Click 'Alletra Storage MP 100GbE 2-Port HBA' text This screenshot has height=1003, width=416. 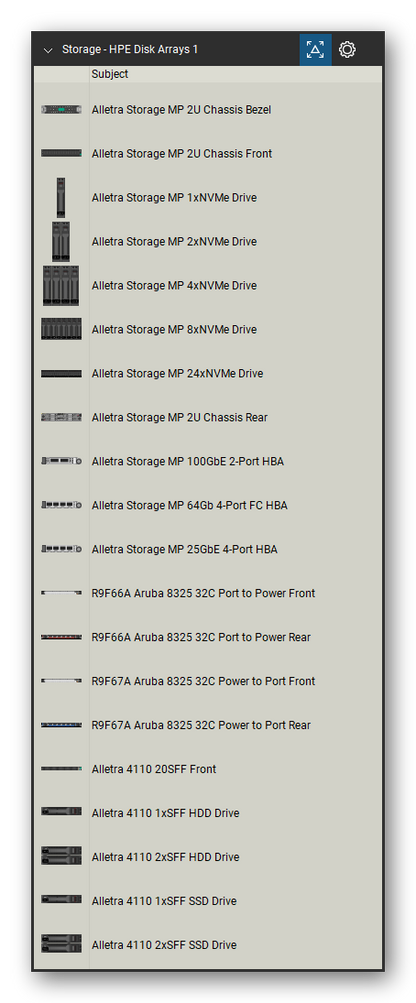click(188, 461)
